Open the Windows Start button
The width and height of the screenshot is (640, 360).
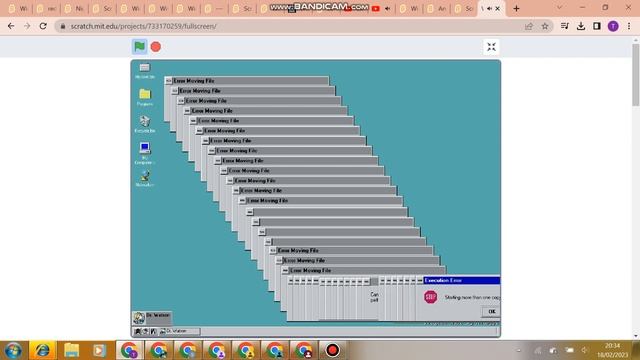13,350
